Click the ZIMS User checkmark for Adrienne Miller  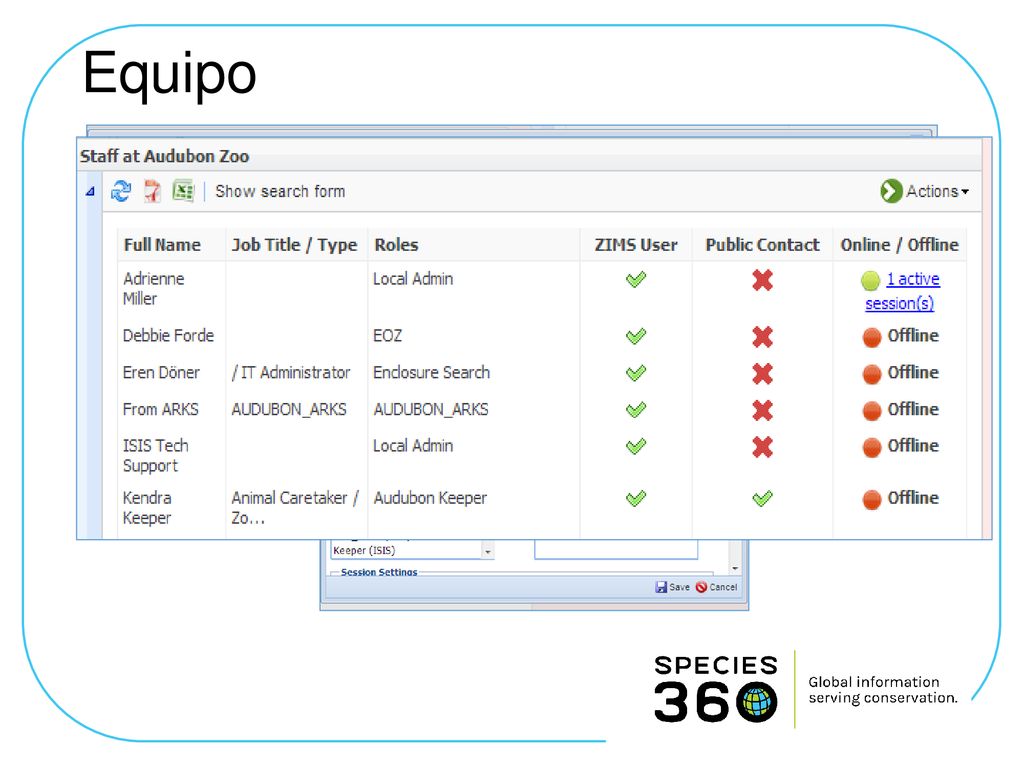pyautogui.click(x=636, y=280)
